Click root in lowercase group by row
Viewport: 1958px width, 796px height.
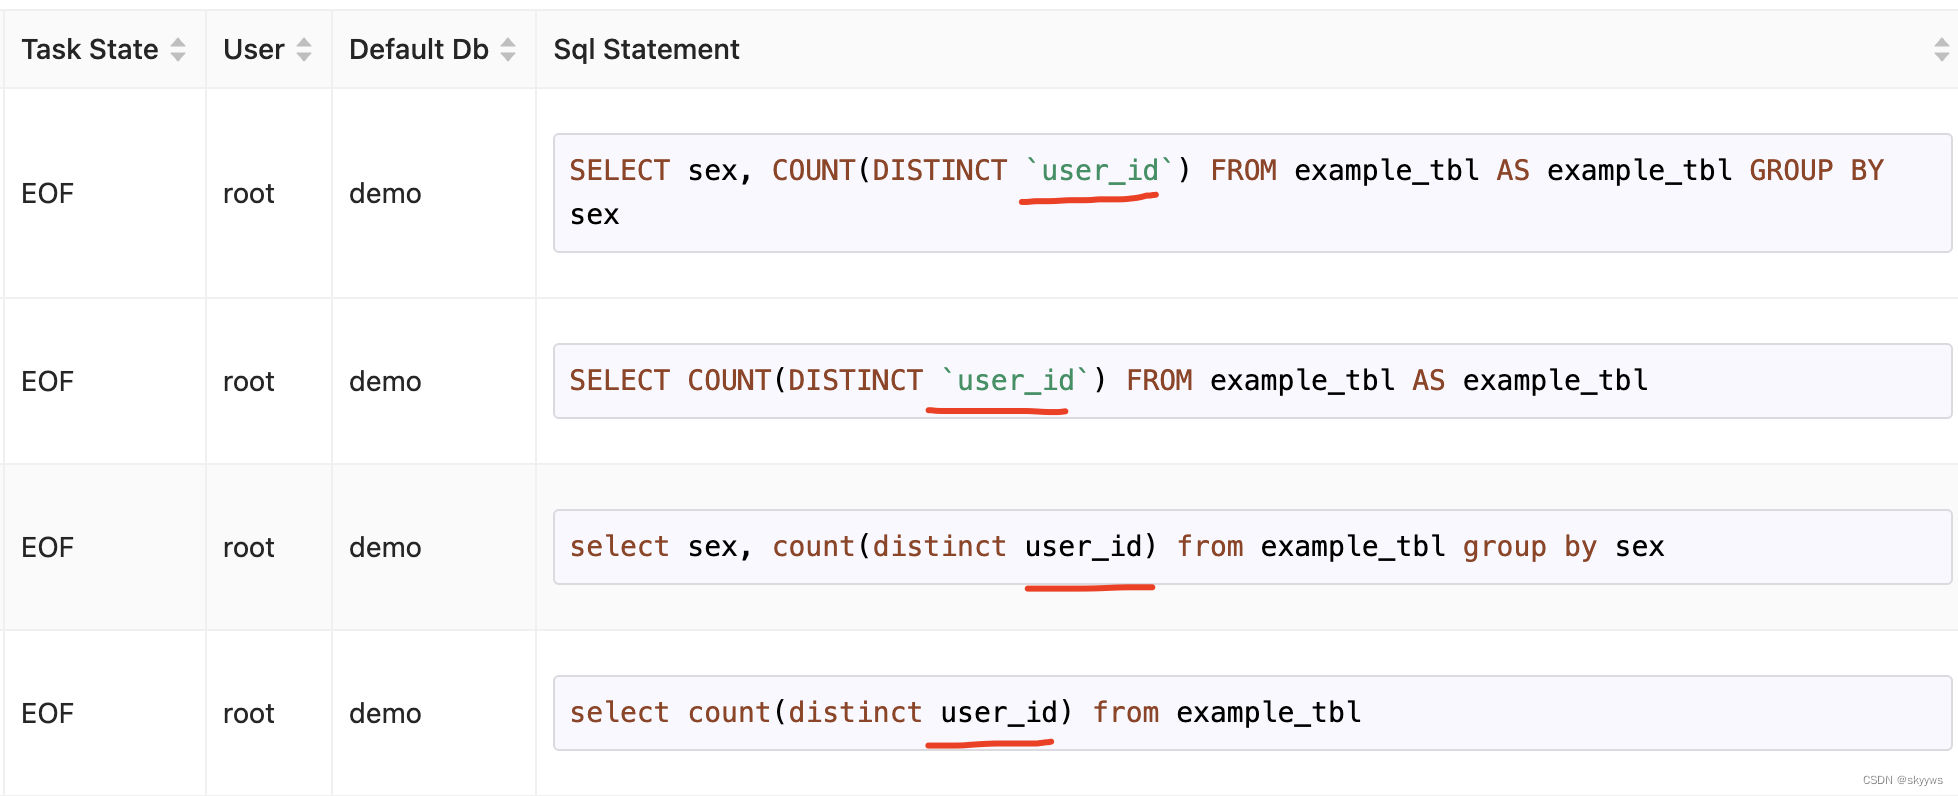(248, 548)
